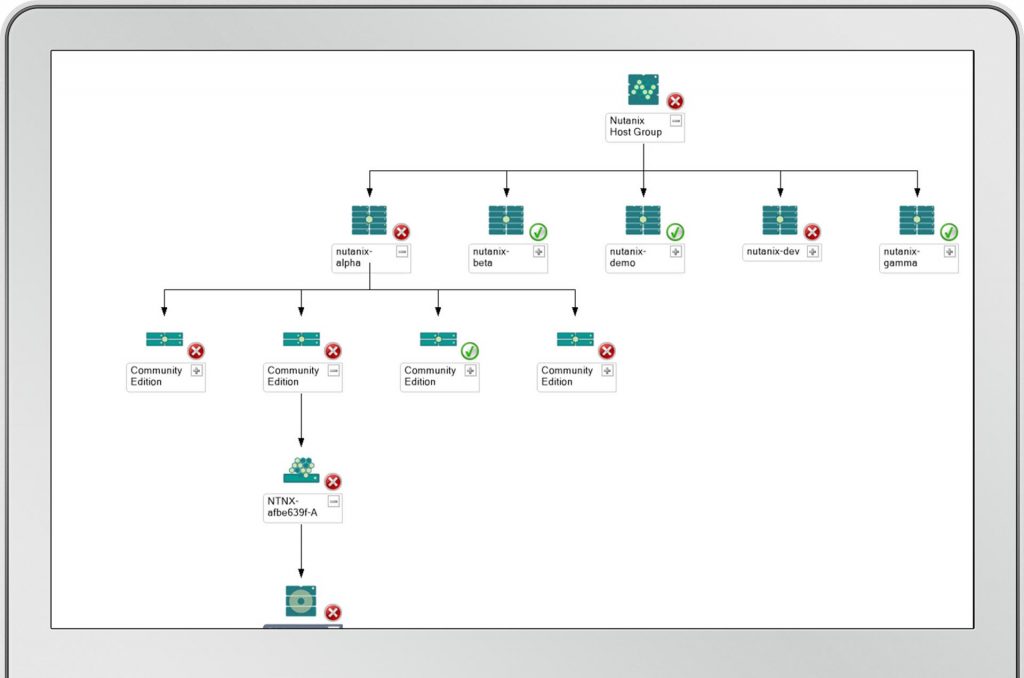Click the red error status on Nutanix Host Group

tap(675, 101)
